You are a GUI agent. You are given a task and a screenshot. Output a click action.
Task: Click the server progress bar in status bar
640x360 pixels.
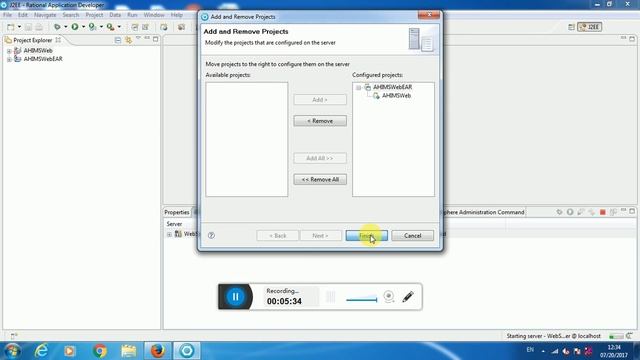coord(616,336)
